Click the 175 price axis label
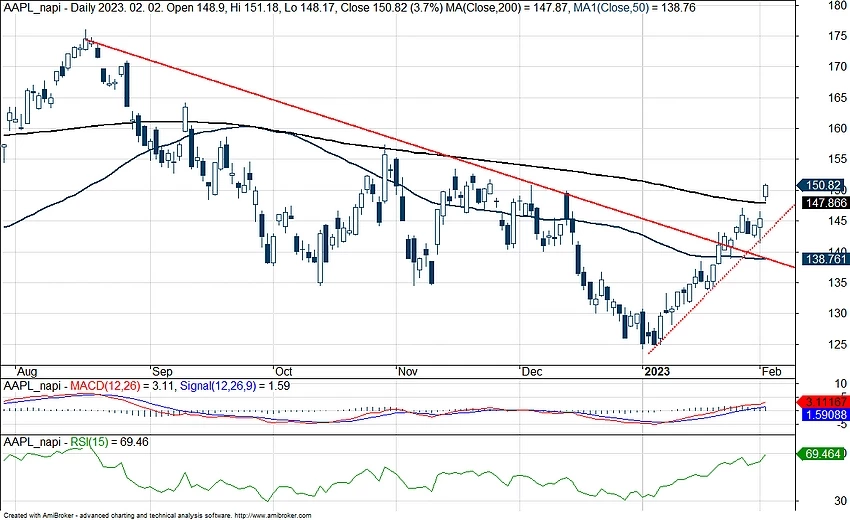This screenshot has height=520, width=850. (838, 36)
